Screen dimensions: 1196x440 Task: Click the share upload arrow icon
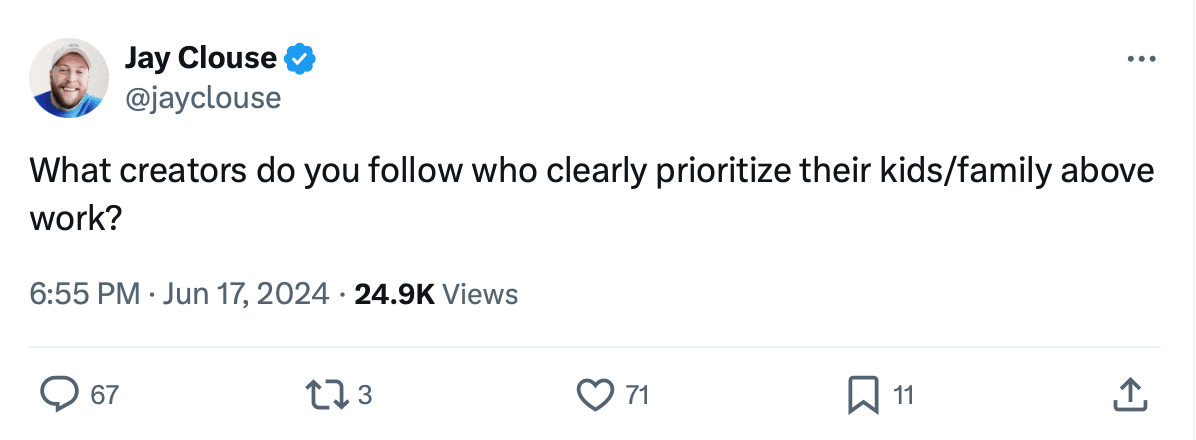click(x=1128, y=395)
